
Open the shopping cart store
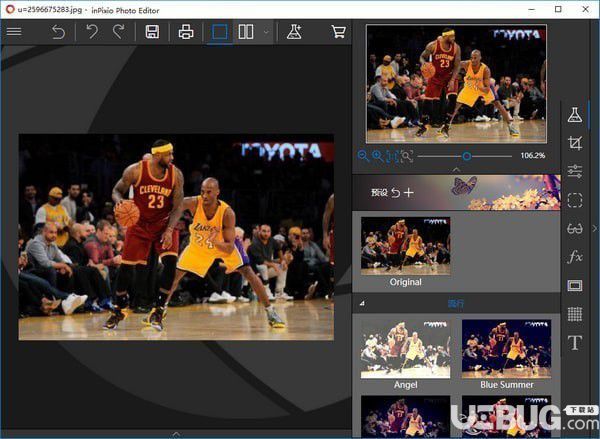338,32
